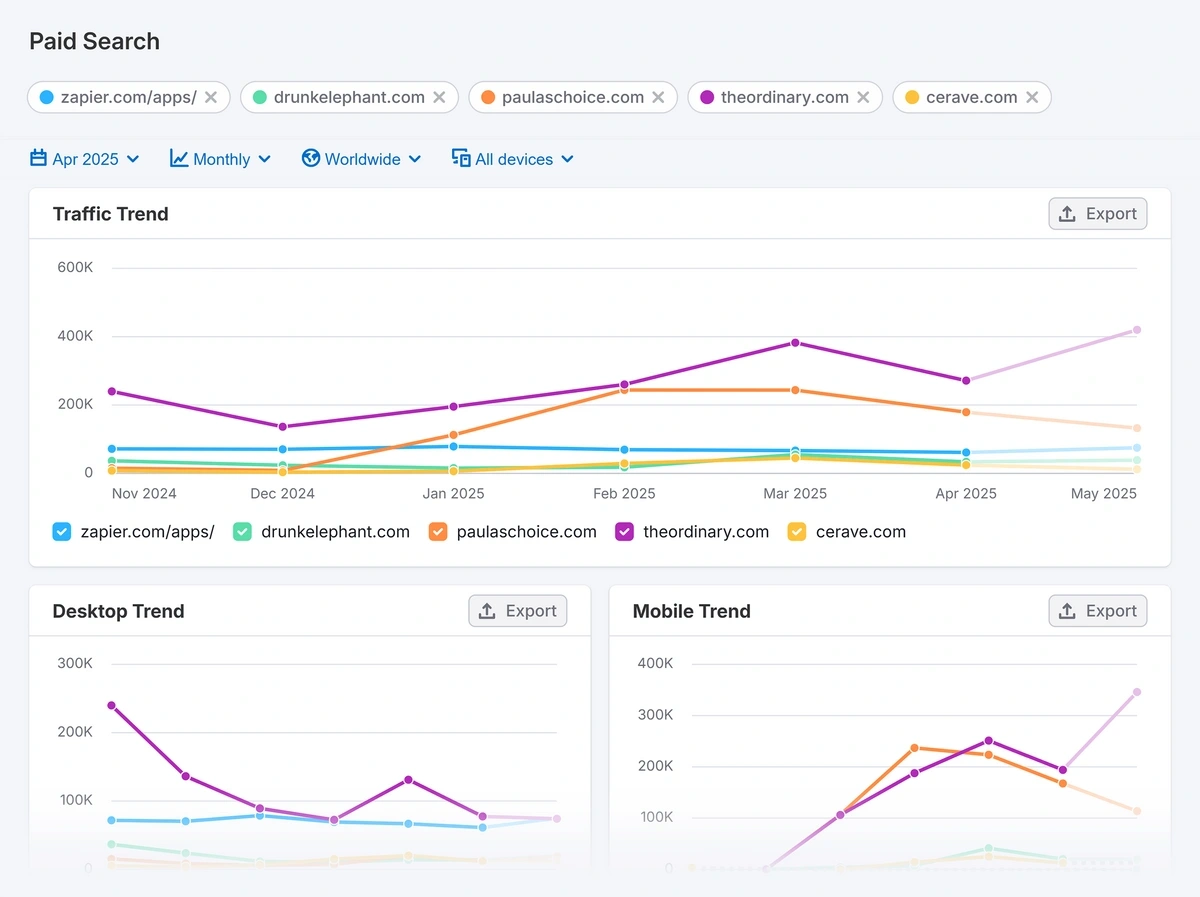Export the Traffic Trend chart
Image resolution: width=1200 pixels, height=897 pixels.
click(1098, 214)
